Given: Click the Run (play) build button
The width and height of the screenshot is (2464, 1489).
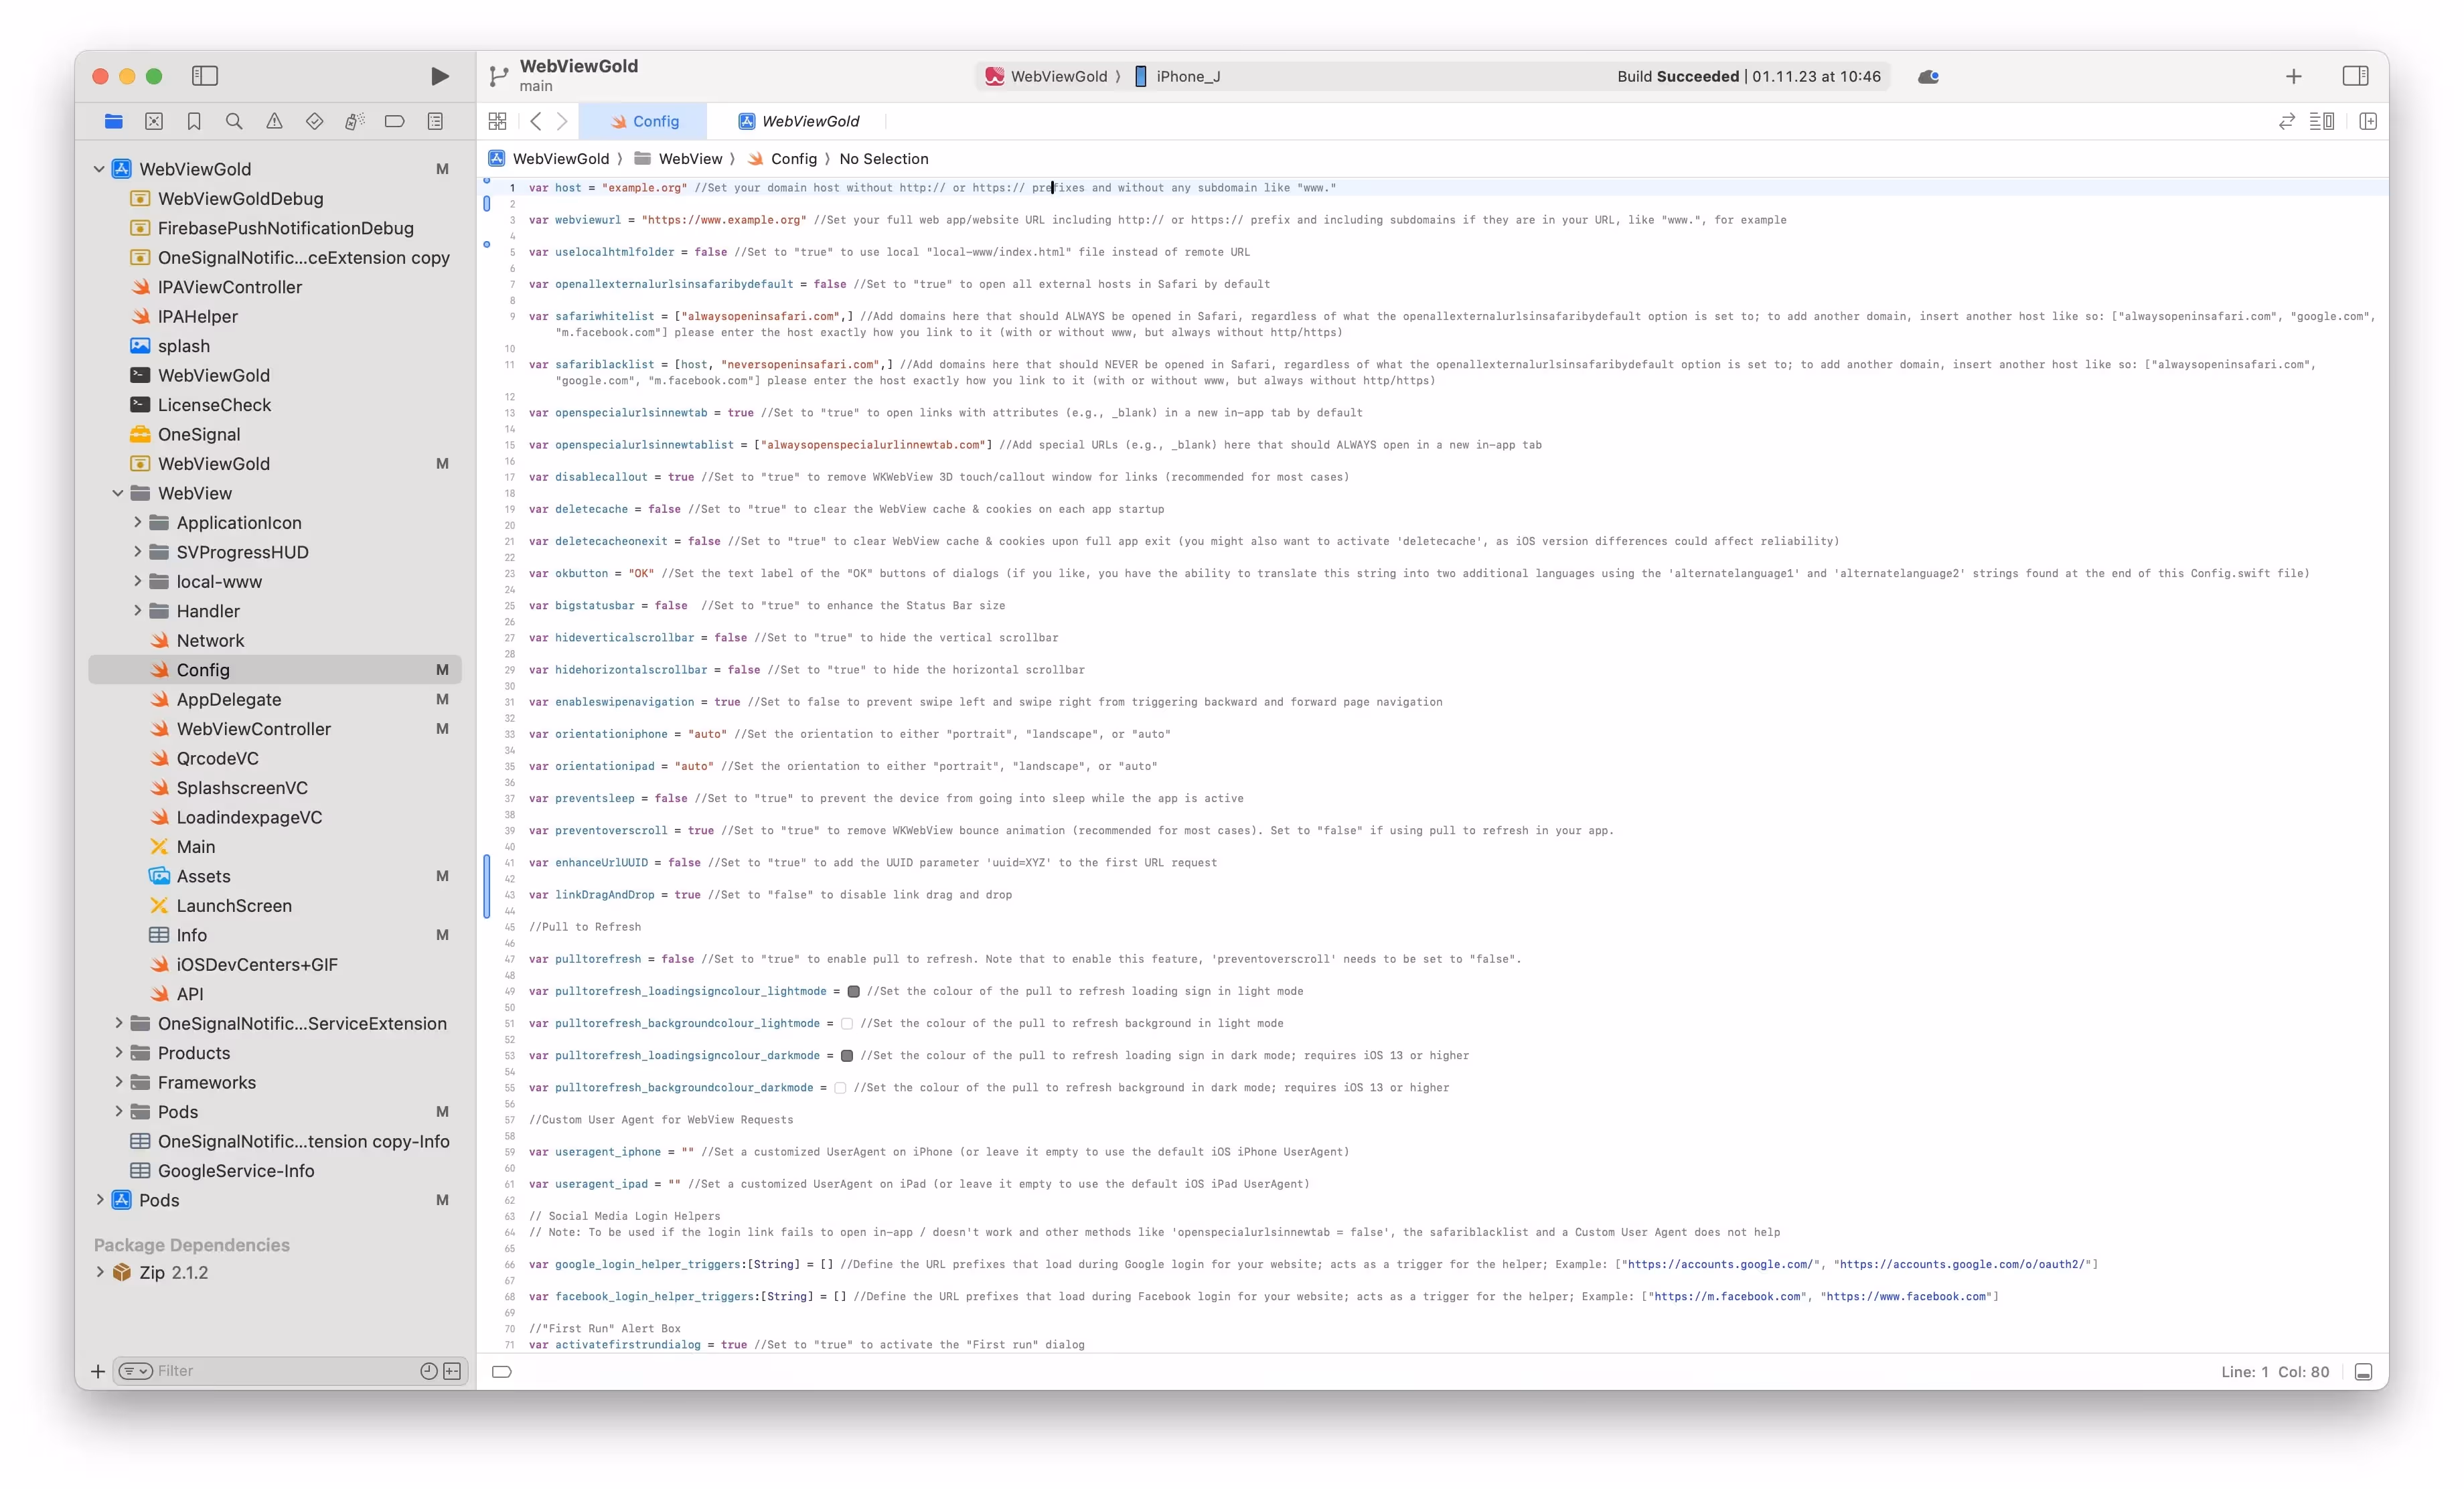Looking at the screenshot, I should (439, 76).
